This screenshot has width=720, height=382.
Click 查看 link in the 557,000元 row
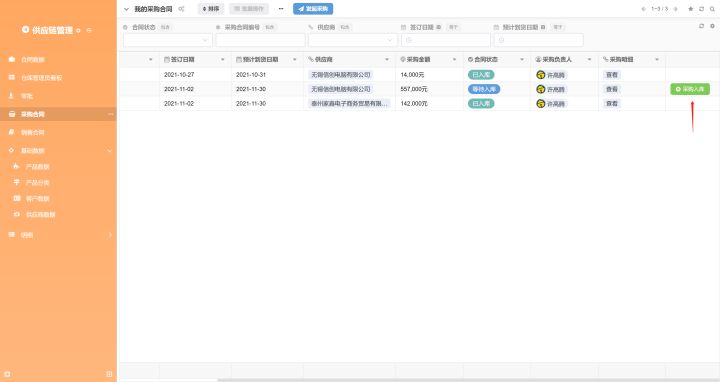(x=612, y=89)
